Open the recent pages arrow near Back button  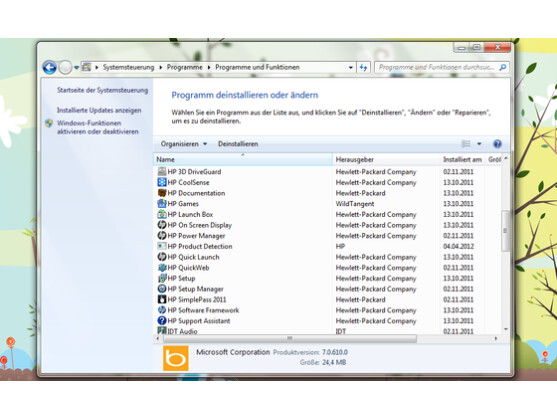(x=76, y=67)
